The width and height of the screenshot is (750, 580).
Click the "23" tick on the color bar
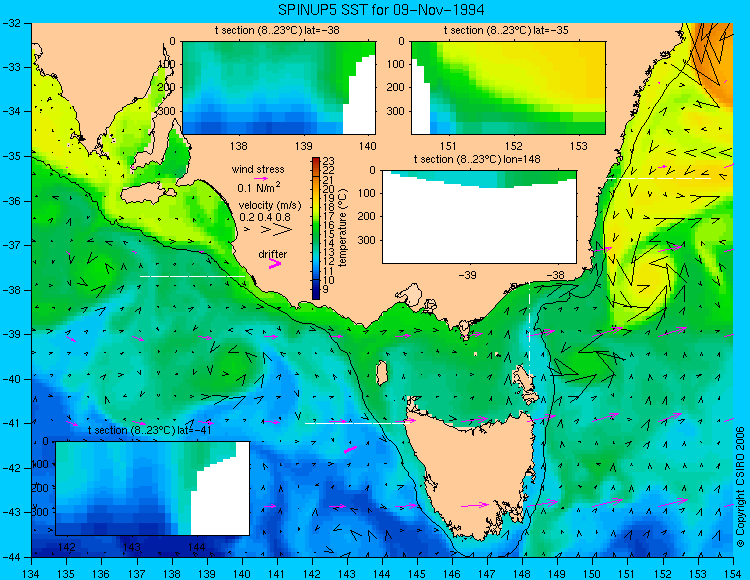coord(329,161)
